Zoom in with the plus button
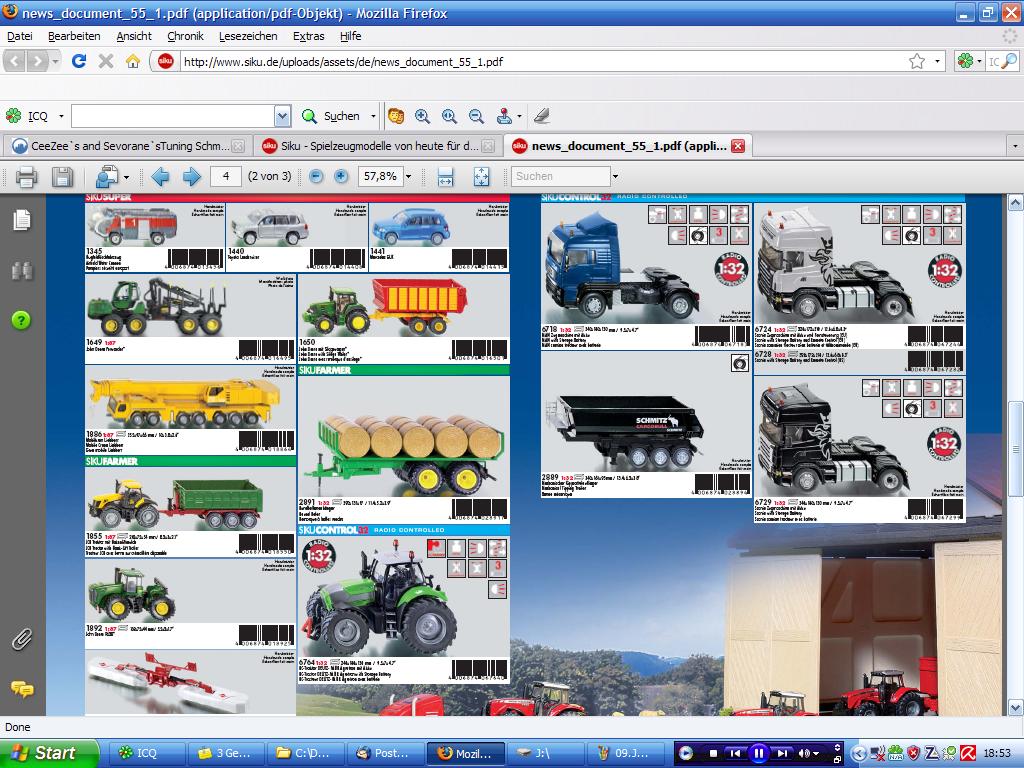 [x=341, y=177]
